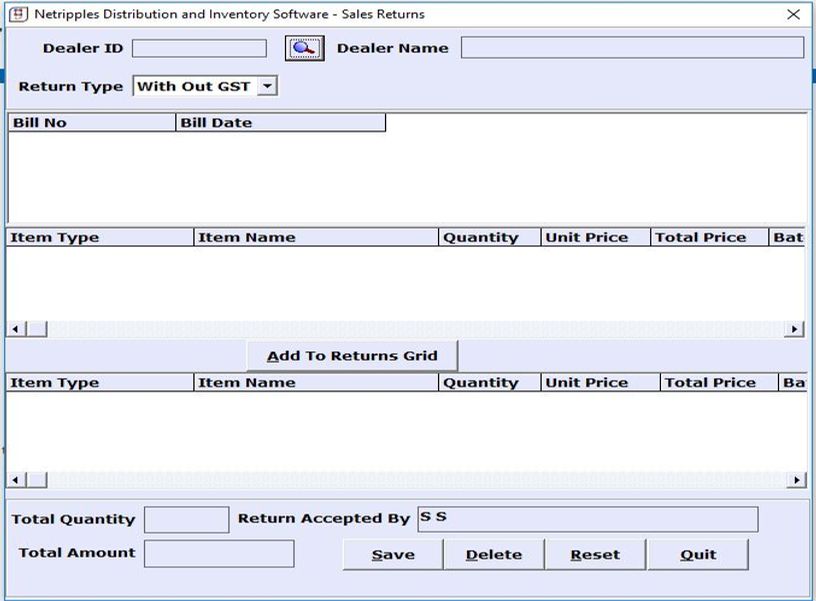Screen dimensions: 816x601
Task: Click the Dealer Name input field
Action: (x=632, y=48)
